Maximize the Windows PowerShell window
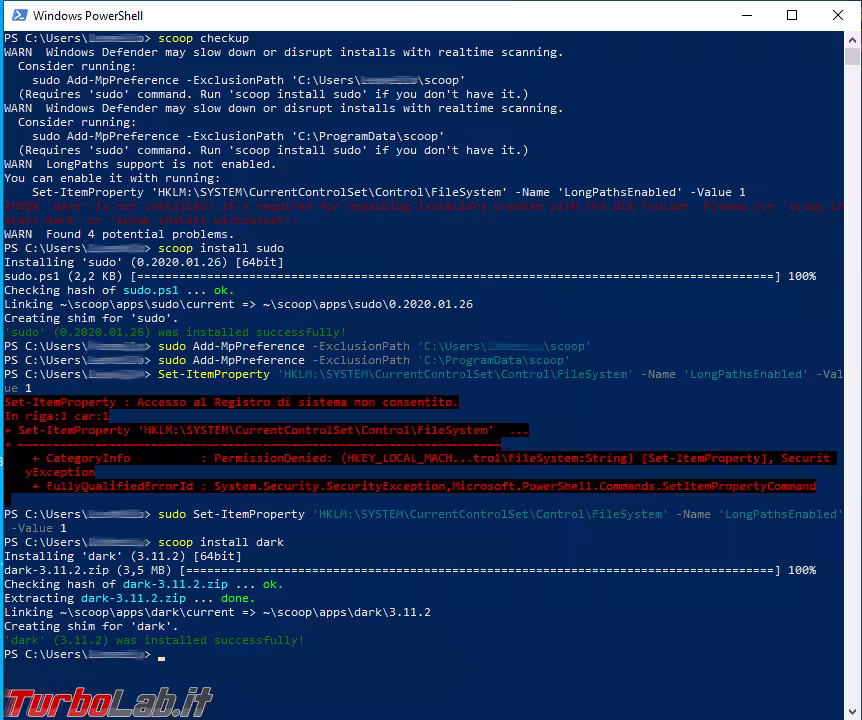Image resolution: width=862 pixels, height=720 pixels. click(792, 15)
